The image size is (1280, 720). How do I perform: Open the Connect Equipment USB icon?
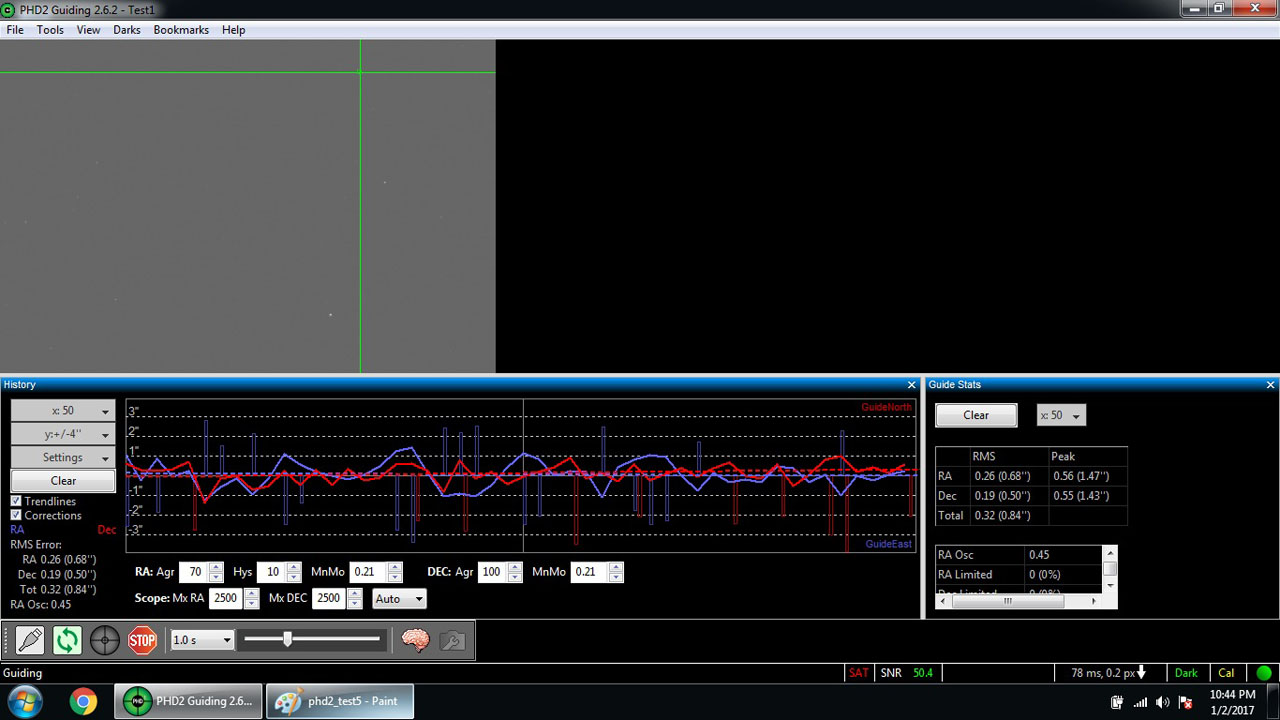pyautogui.click(x=30, y=640)
